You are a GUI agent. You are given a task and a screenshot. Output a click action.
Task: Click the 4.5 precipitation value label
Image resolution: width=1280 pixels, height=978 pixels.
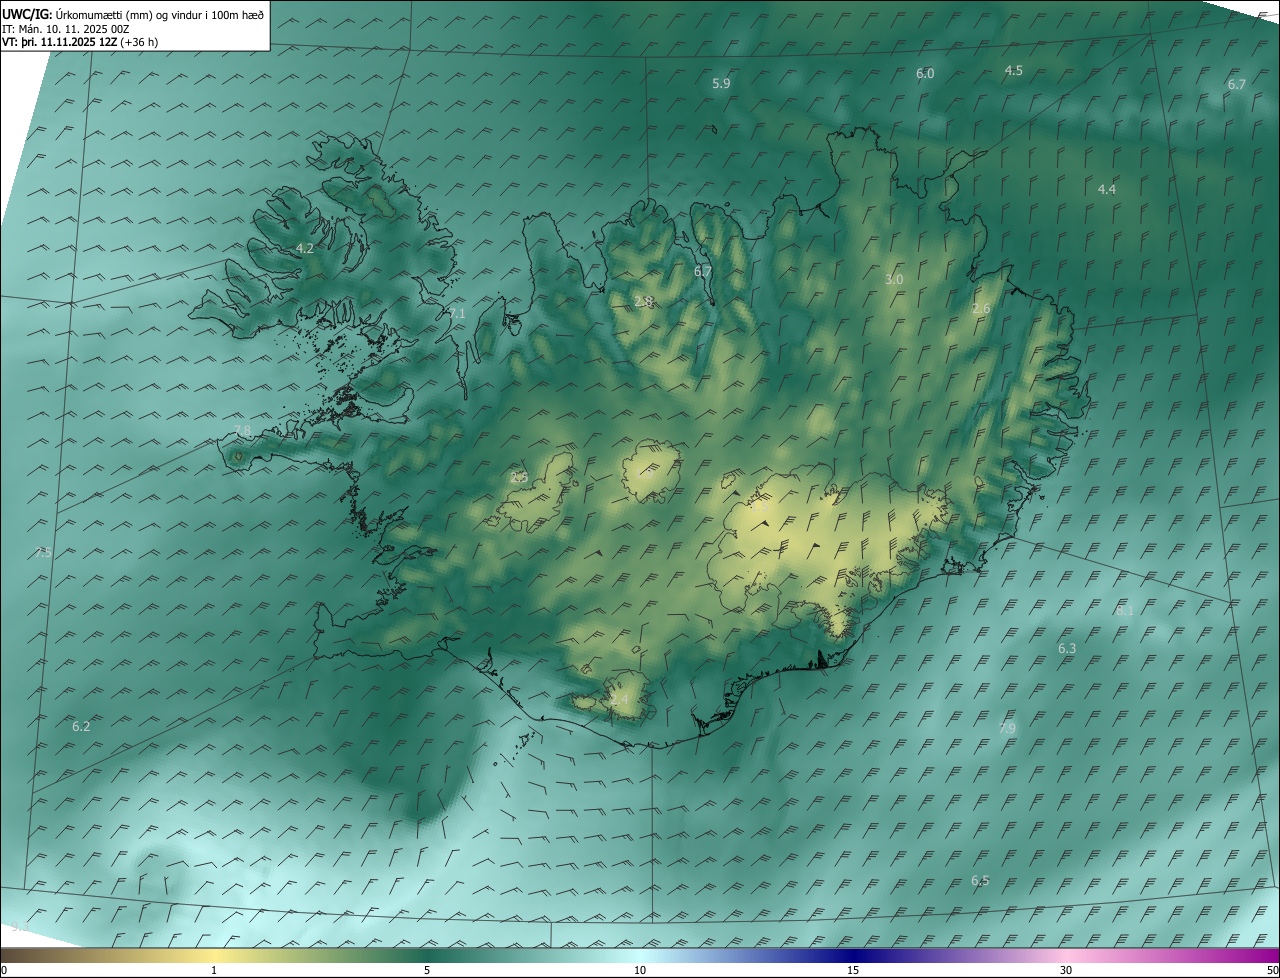point(1013,71)
